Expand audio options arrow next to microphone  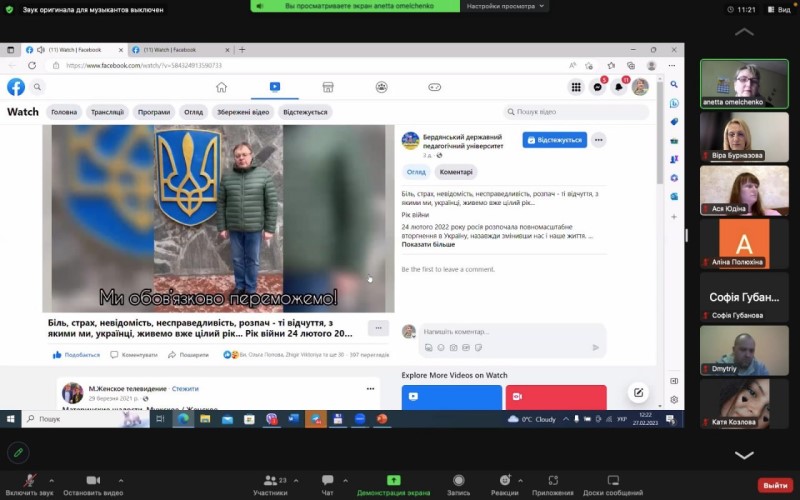[51, 480]
